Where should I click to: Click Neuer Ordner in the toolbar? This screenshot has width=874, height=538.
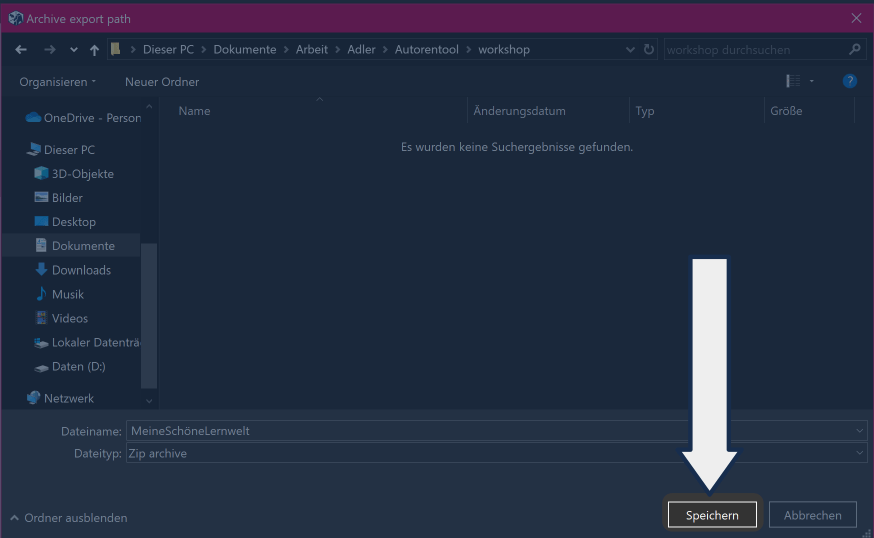[x=162, y=81]
